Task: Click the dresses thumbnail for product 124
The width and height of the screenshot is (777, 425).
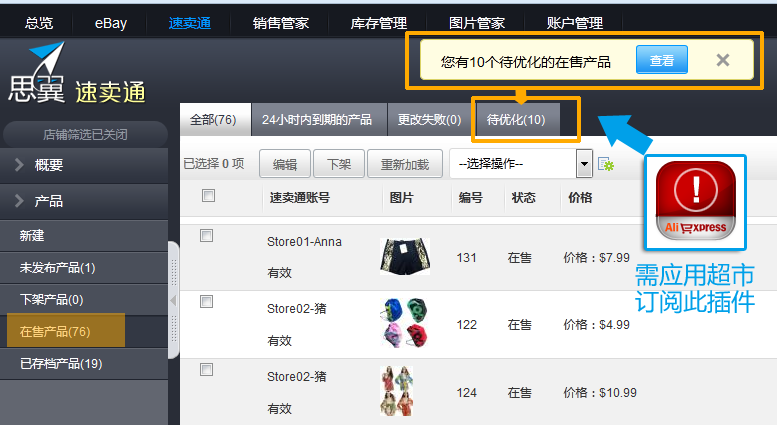Action: point(396,391)
